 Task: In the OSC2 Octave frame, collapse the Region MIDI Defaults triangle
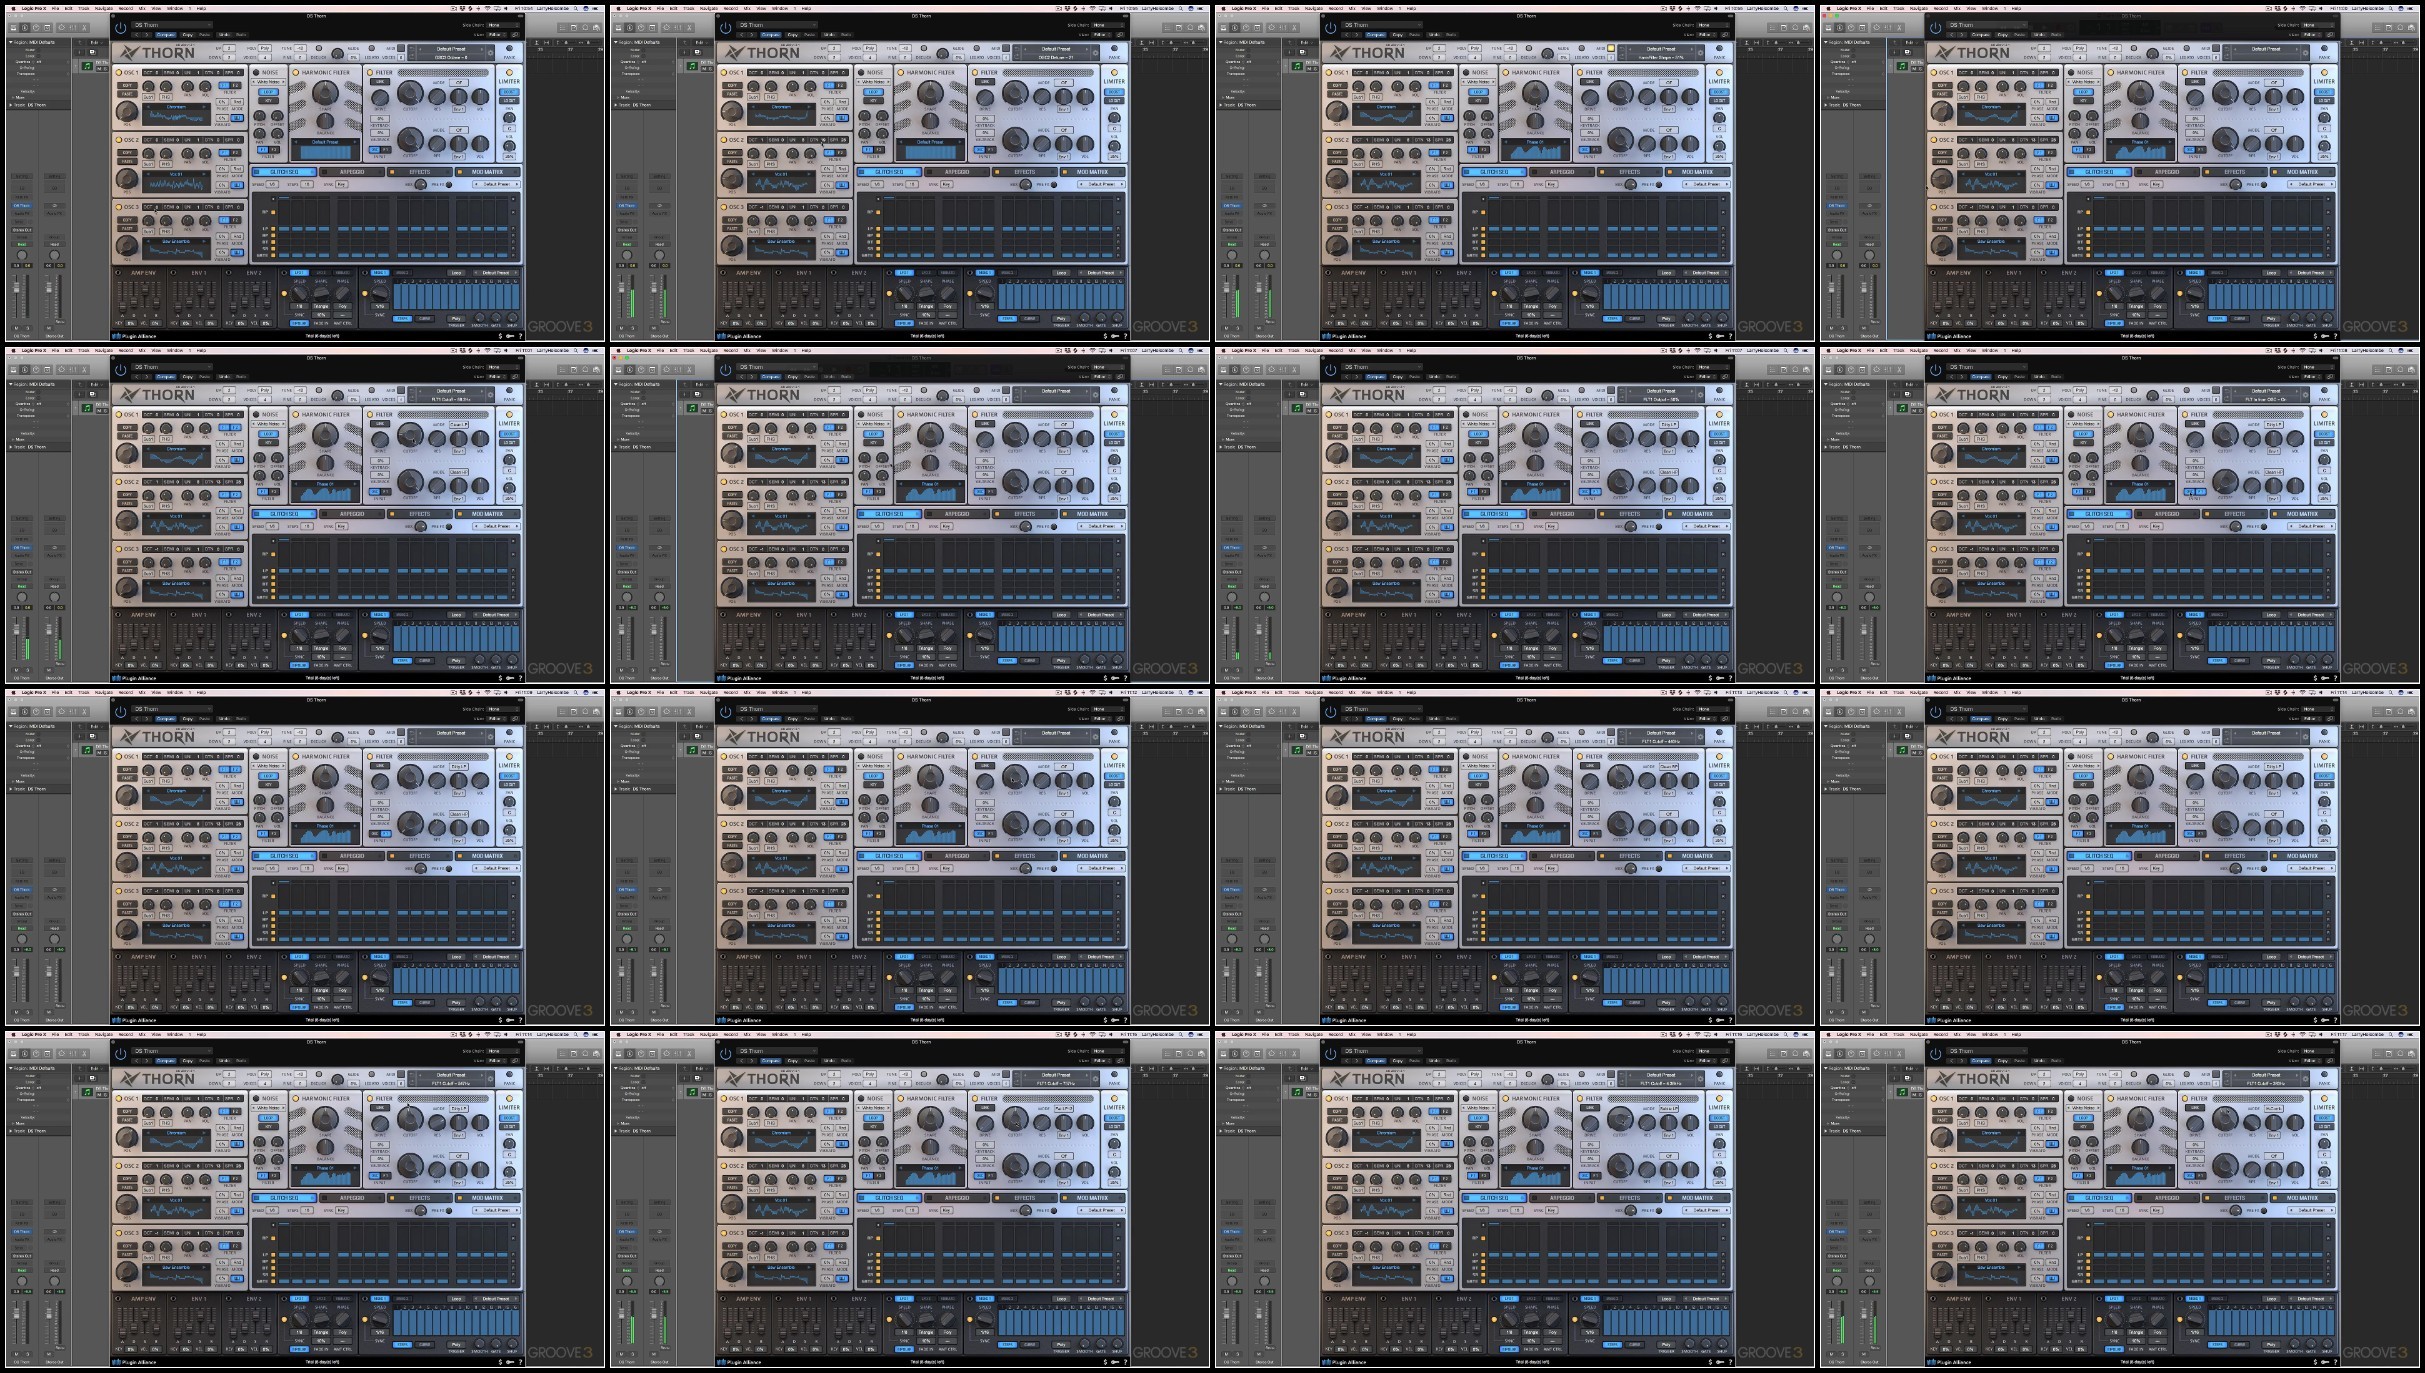pos(11,42)
